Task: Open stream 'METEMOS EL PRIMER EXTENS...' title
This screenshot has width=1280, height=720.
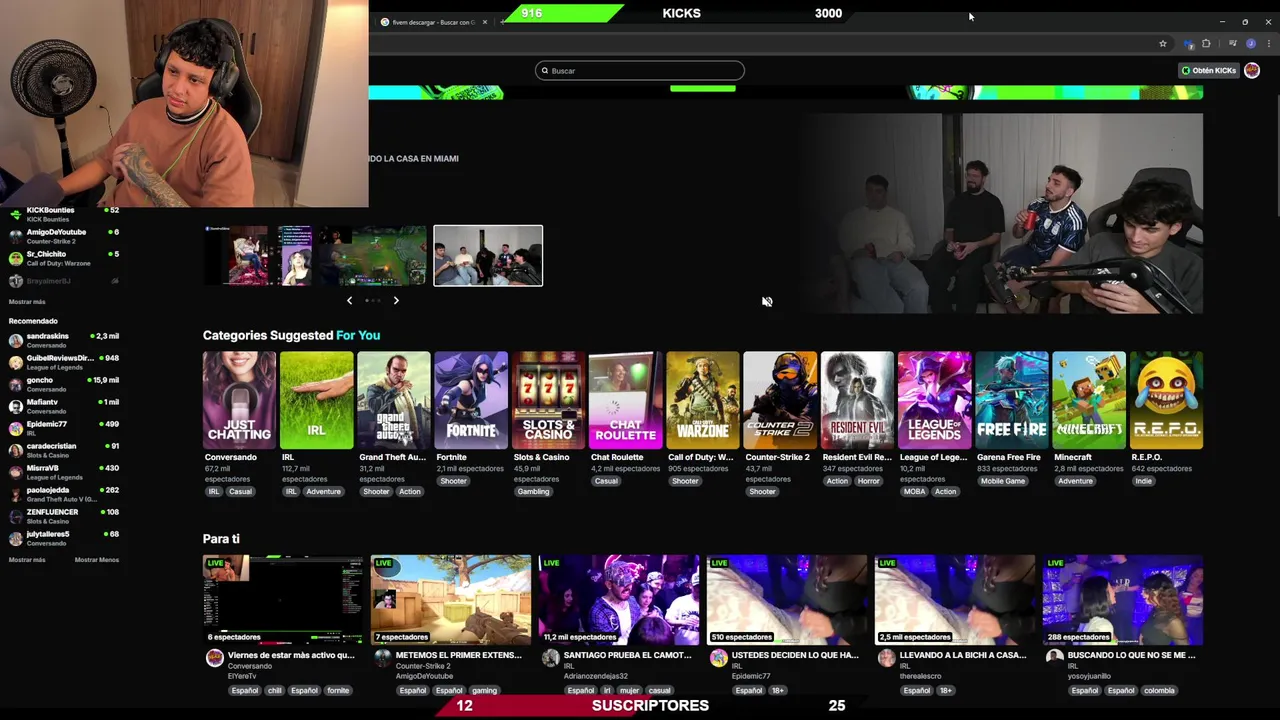Action: (458, 655)
